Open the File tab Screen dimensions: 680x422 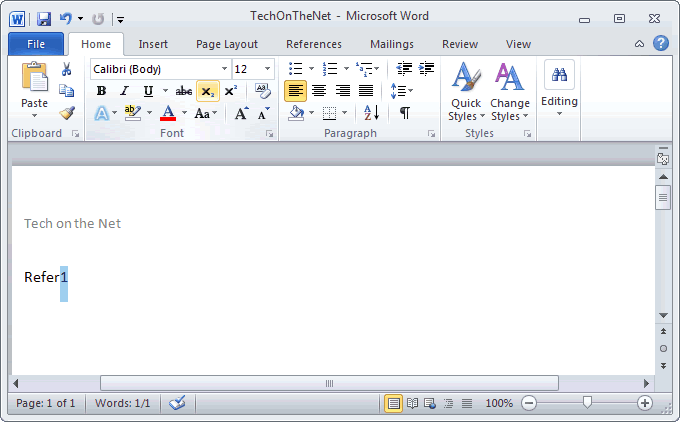[x=36, y=44]
